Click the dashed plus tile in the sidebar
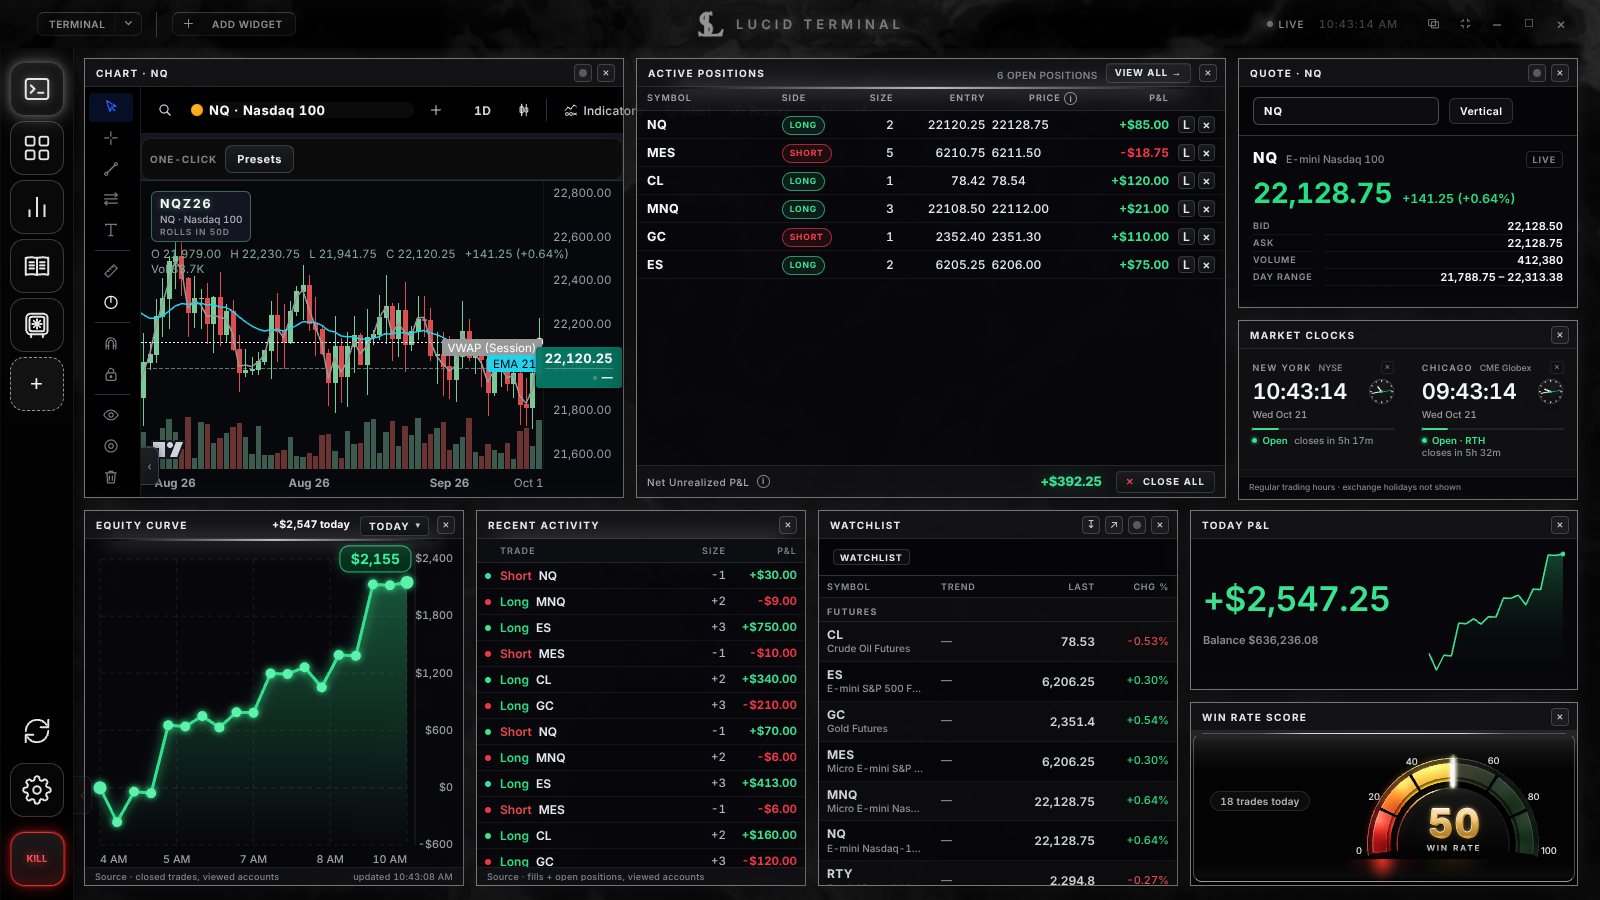This screenshot has width=1600, height=900. point(37,384)
